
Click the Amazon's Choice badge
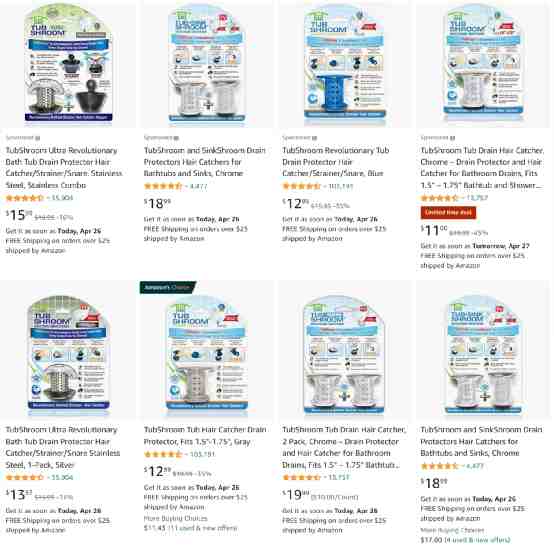[167, 287]
